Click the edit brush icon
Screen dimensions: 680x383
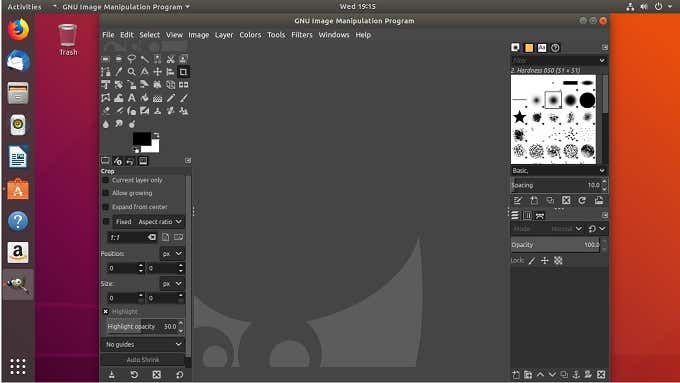click(517, 200)
